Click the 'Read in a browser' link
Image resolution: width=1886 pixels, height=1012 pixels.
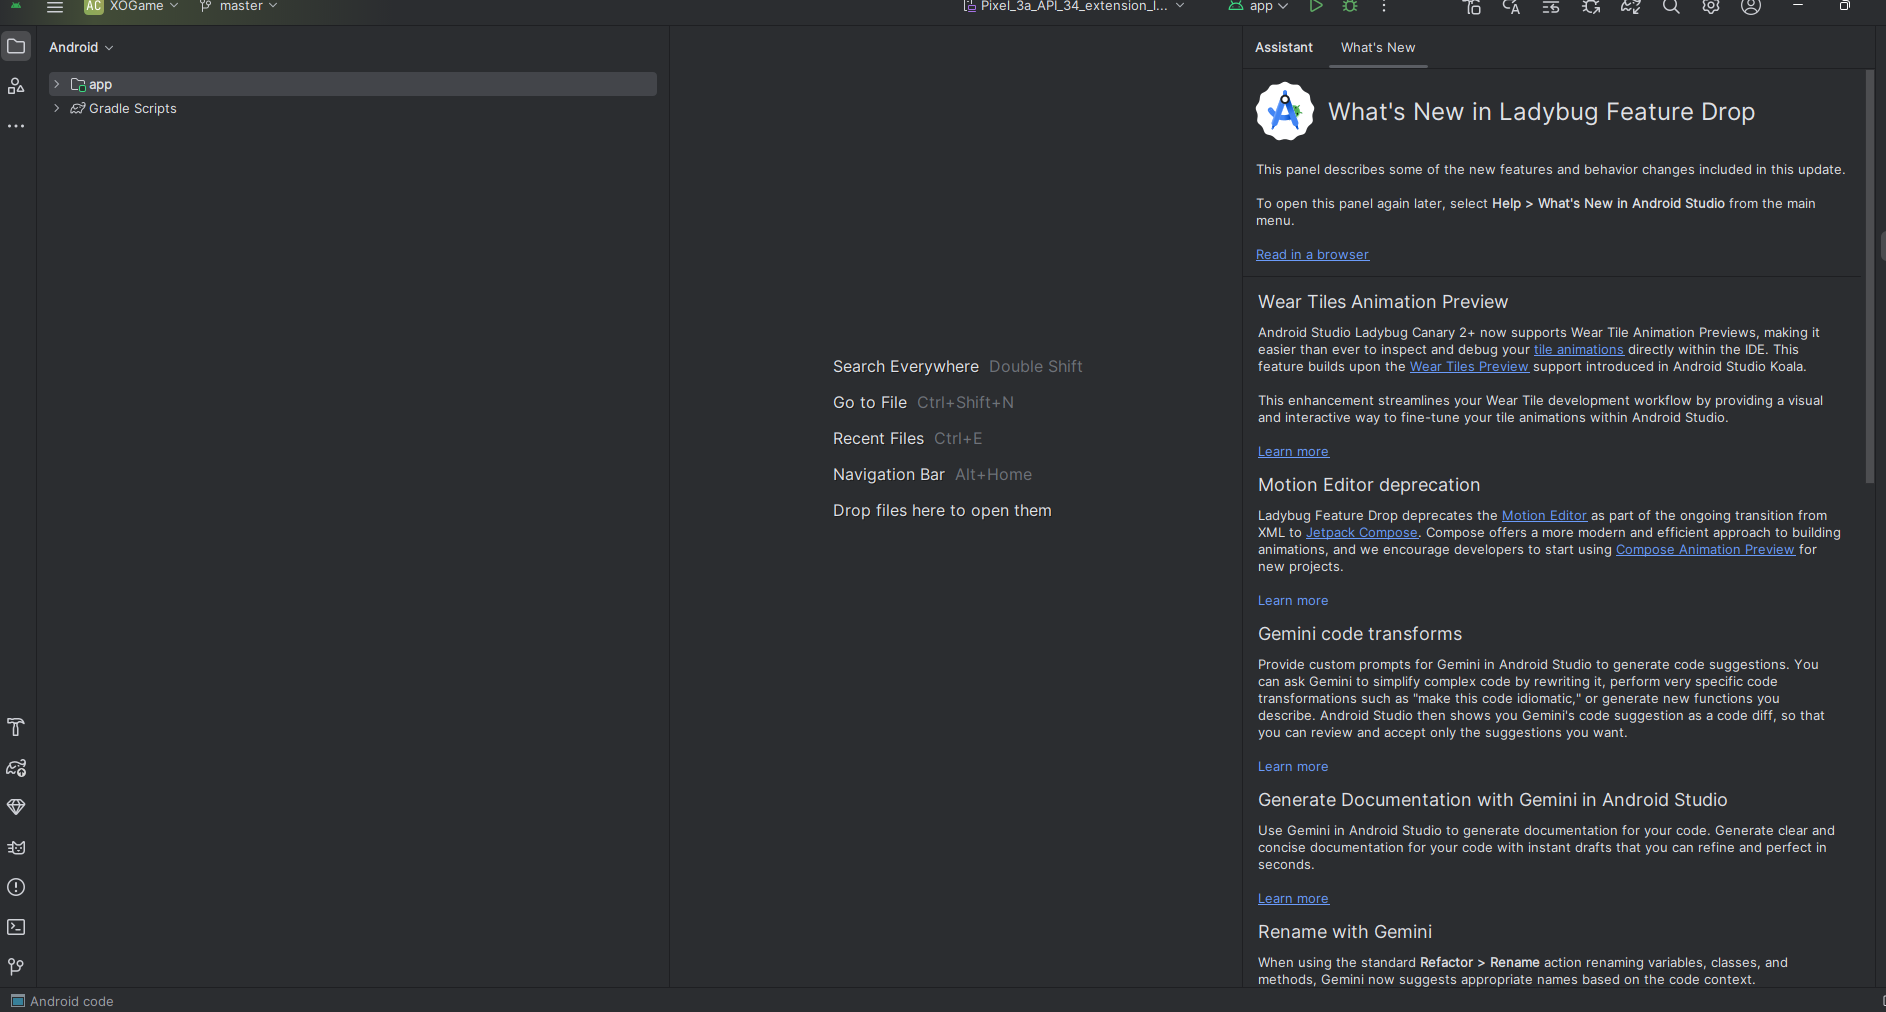click(1312, 255)
